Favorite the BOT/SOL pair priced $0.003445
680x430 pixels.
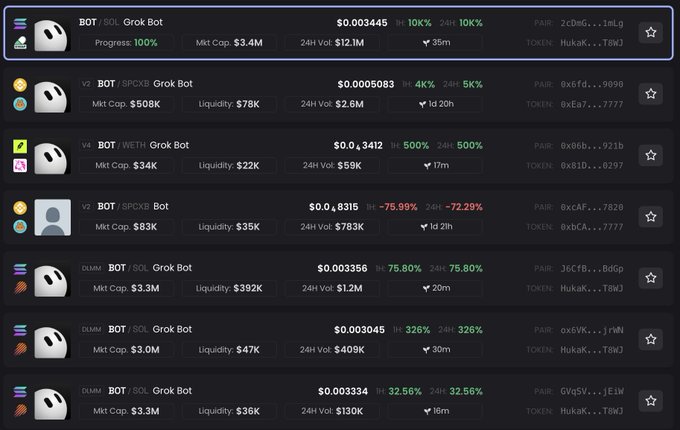point(651,33)
